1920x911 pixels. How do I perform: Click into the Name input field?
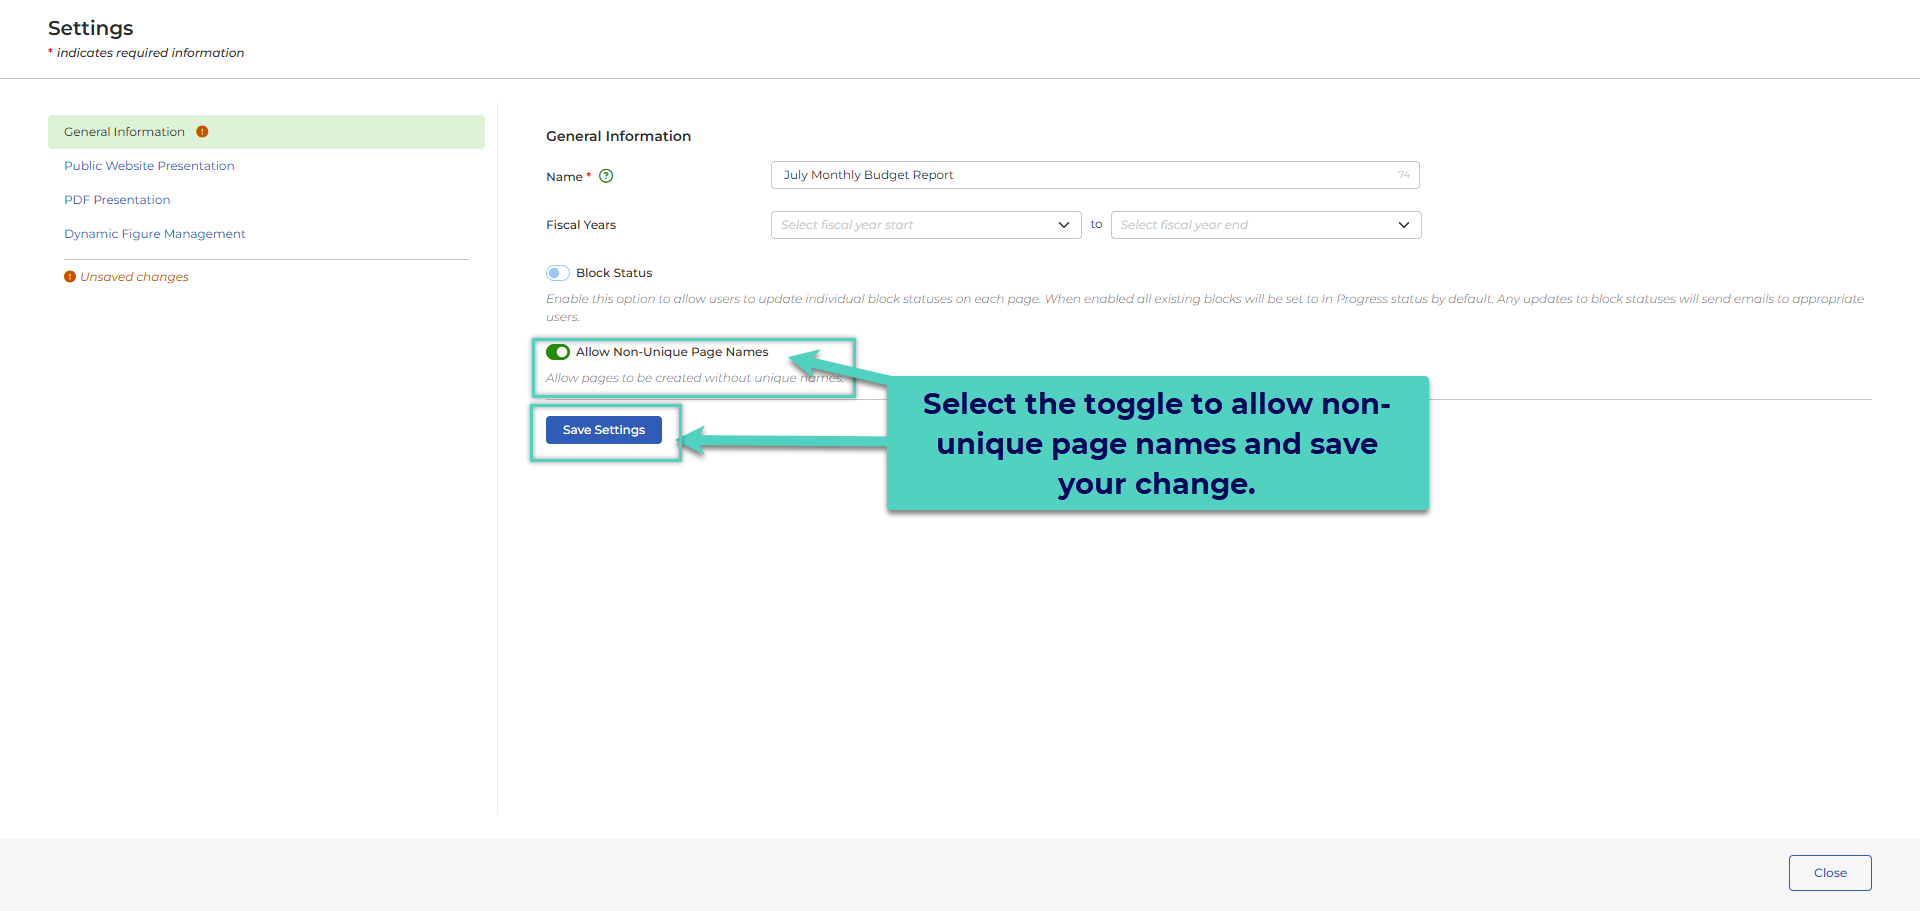pyautogui.click(x=1095, y=175)
